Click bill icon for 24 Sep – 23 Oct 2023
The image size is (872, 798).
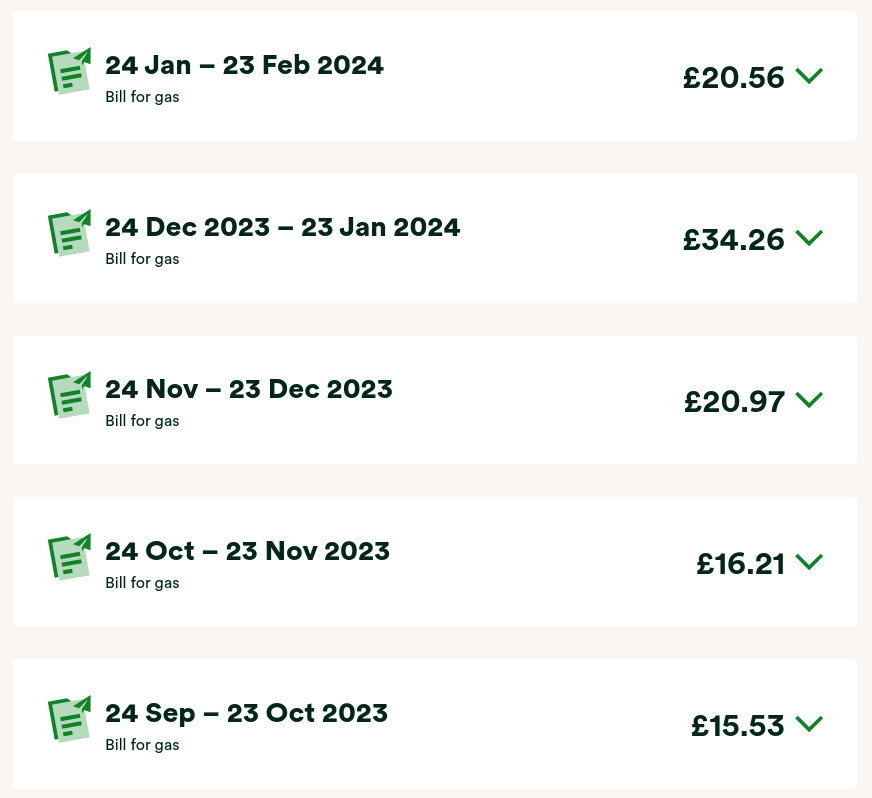click(x=69, y=719)
